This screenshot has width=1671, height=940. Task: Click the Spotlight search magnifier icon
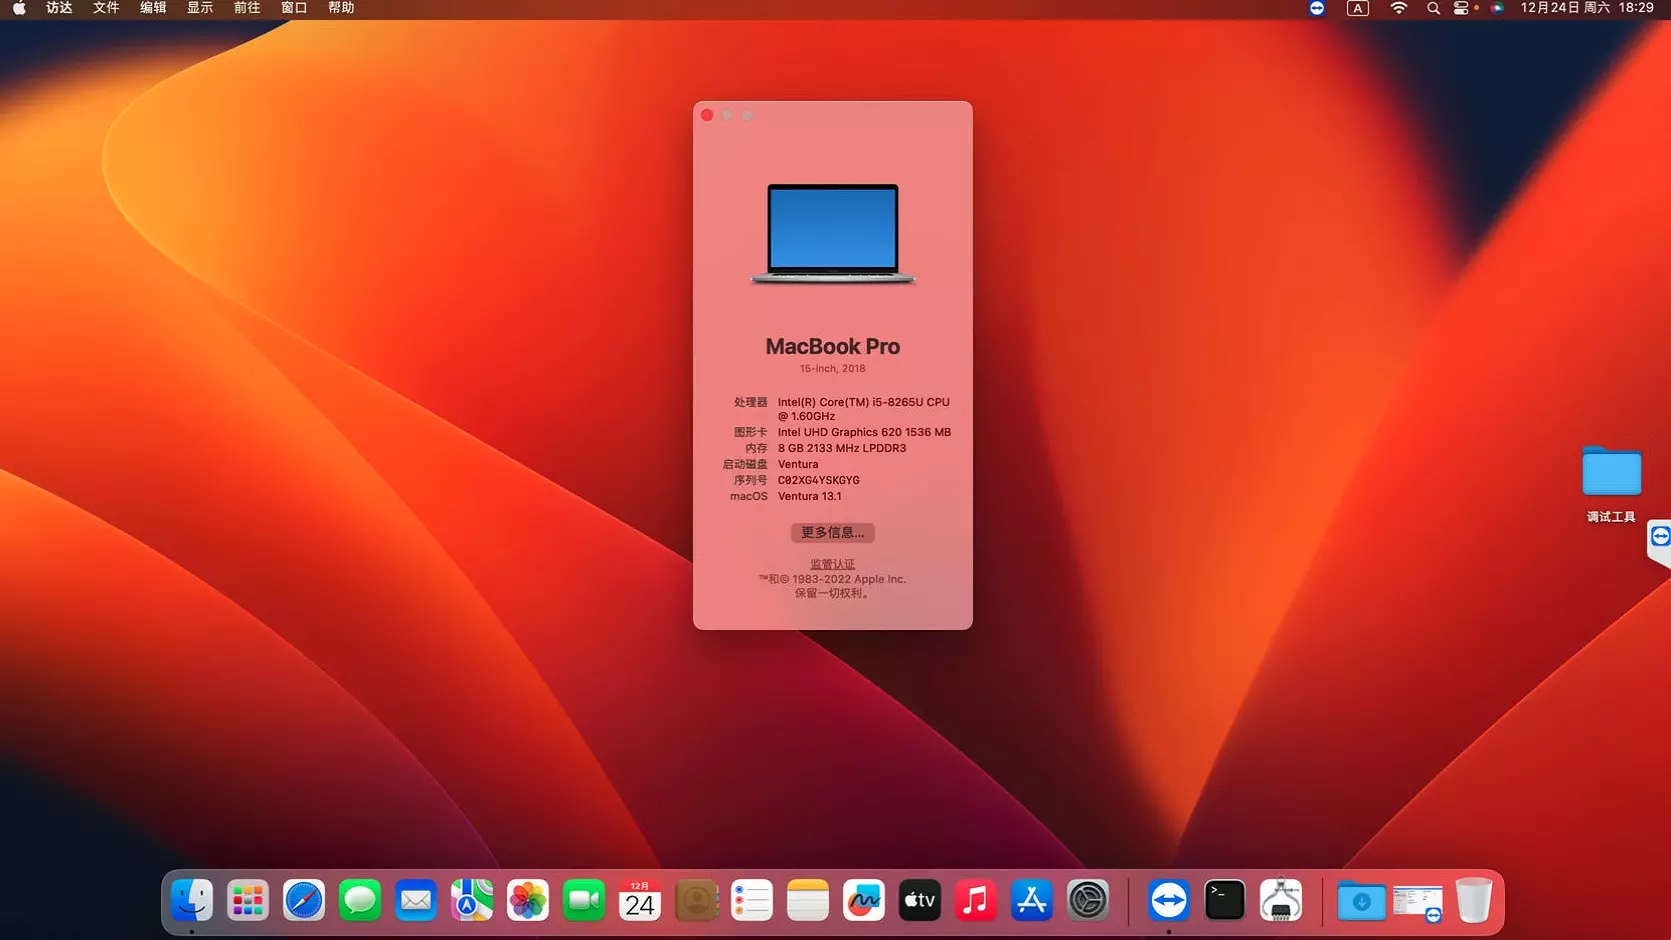click(1433, 8)
